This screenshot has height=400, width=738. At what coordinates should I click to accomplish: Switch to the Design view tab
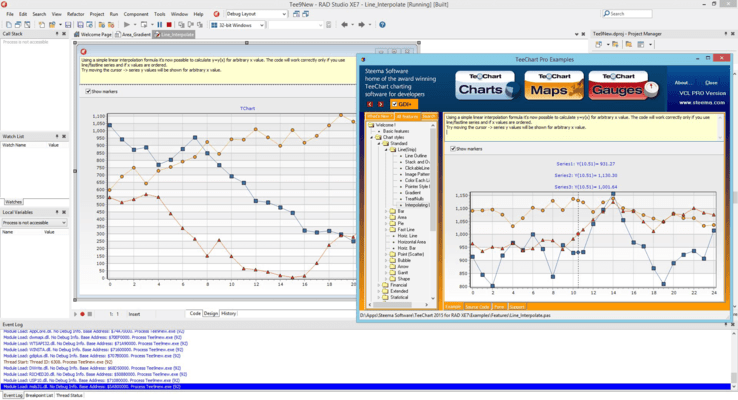(210, 313)
